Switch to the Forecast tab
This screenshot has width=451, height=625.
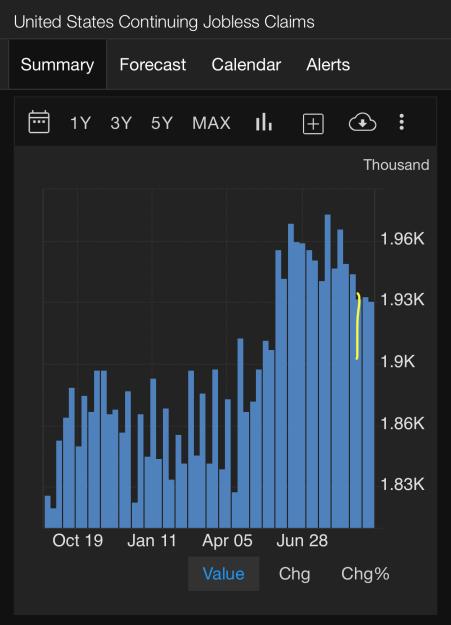pos(153,65)
